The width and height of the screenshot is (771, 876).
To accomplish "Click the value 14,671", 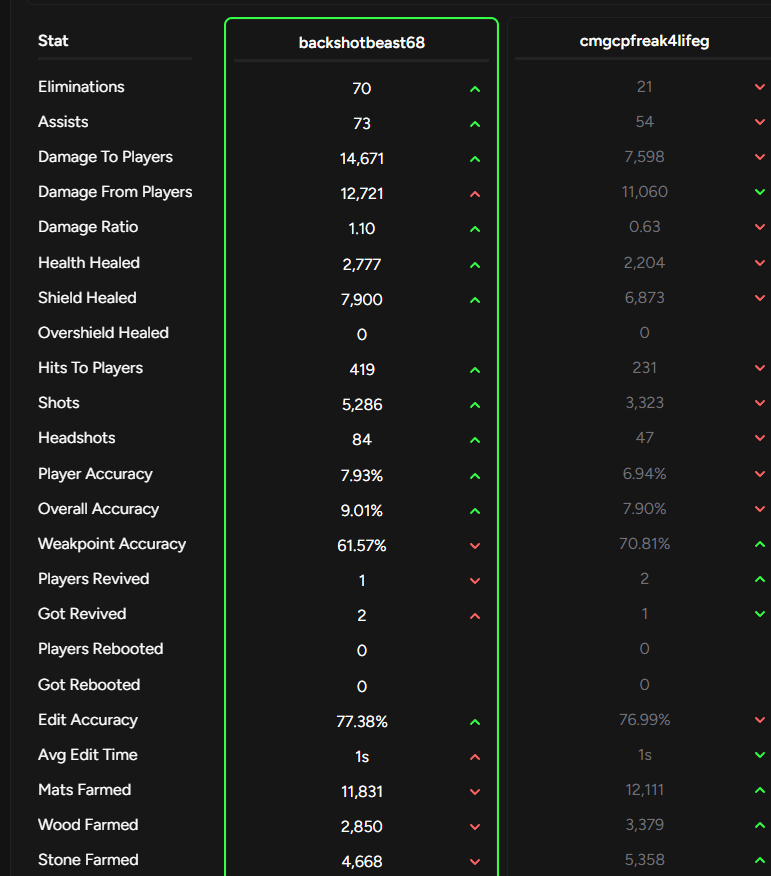I will 361,159.
